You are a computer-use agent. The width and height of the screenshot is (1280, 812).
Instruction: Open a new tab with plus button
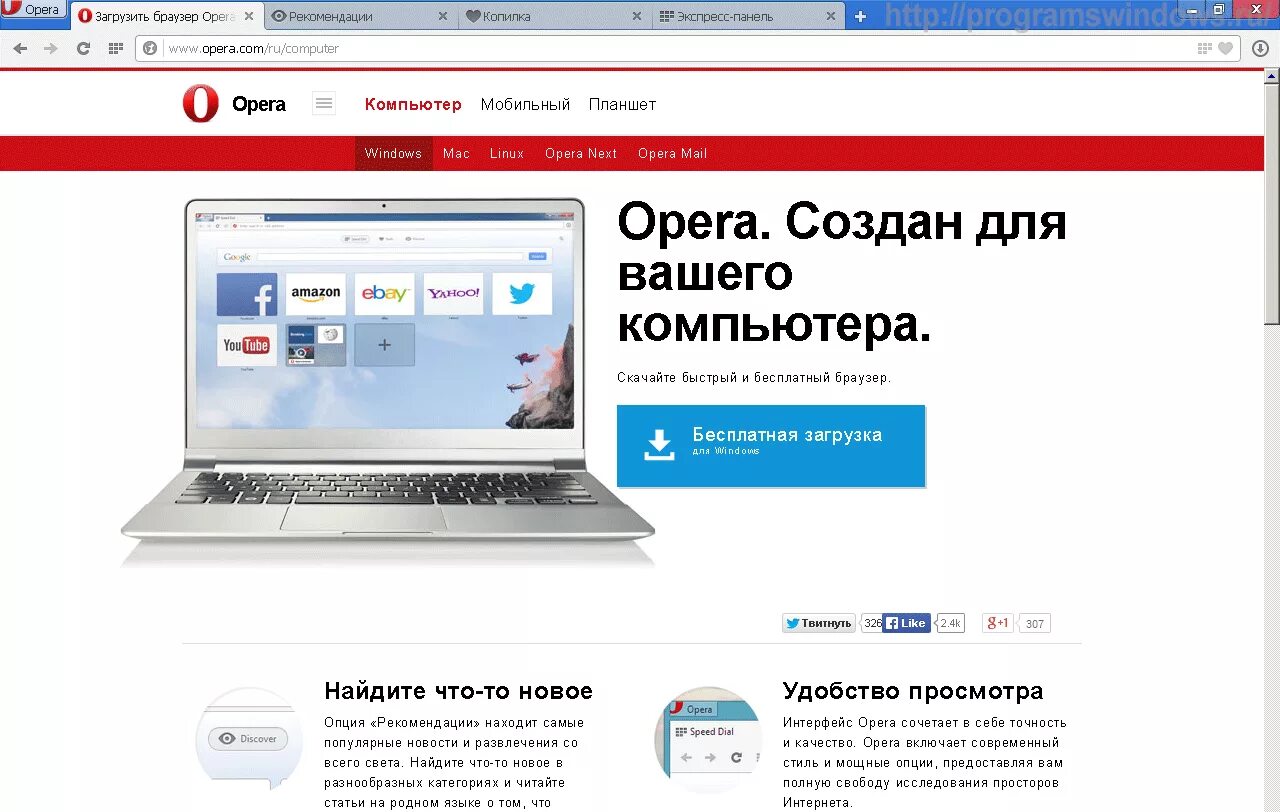pos(860,16)
